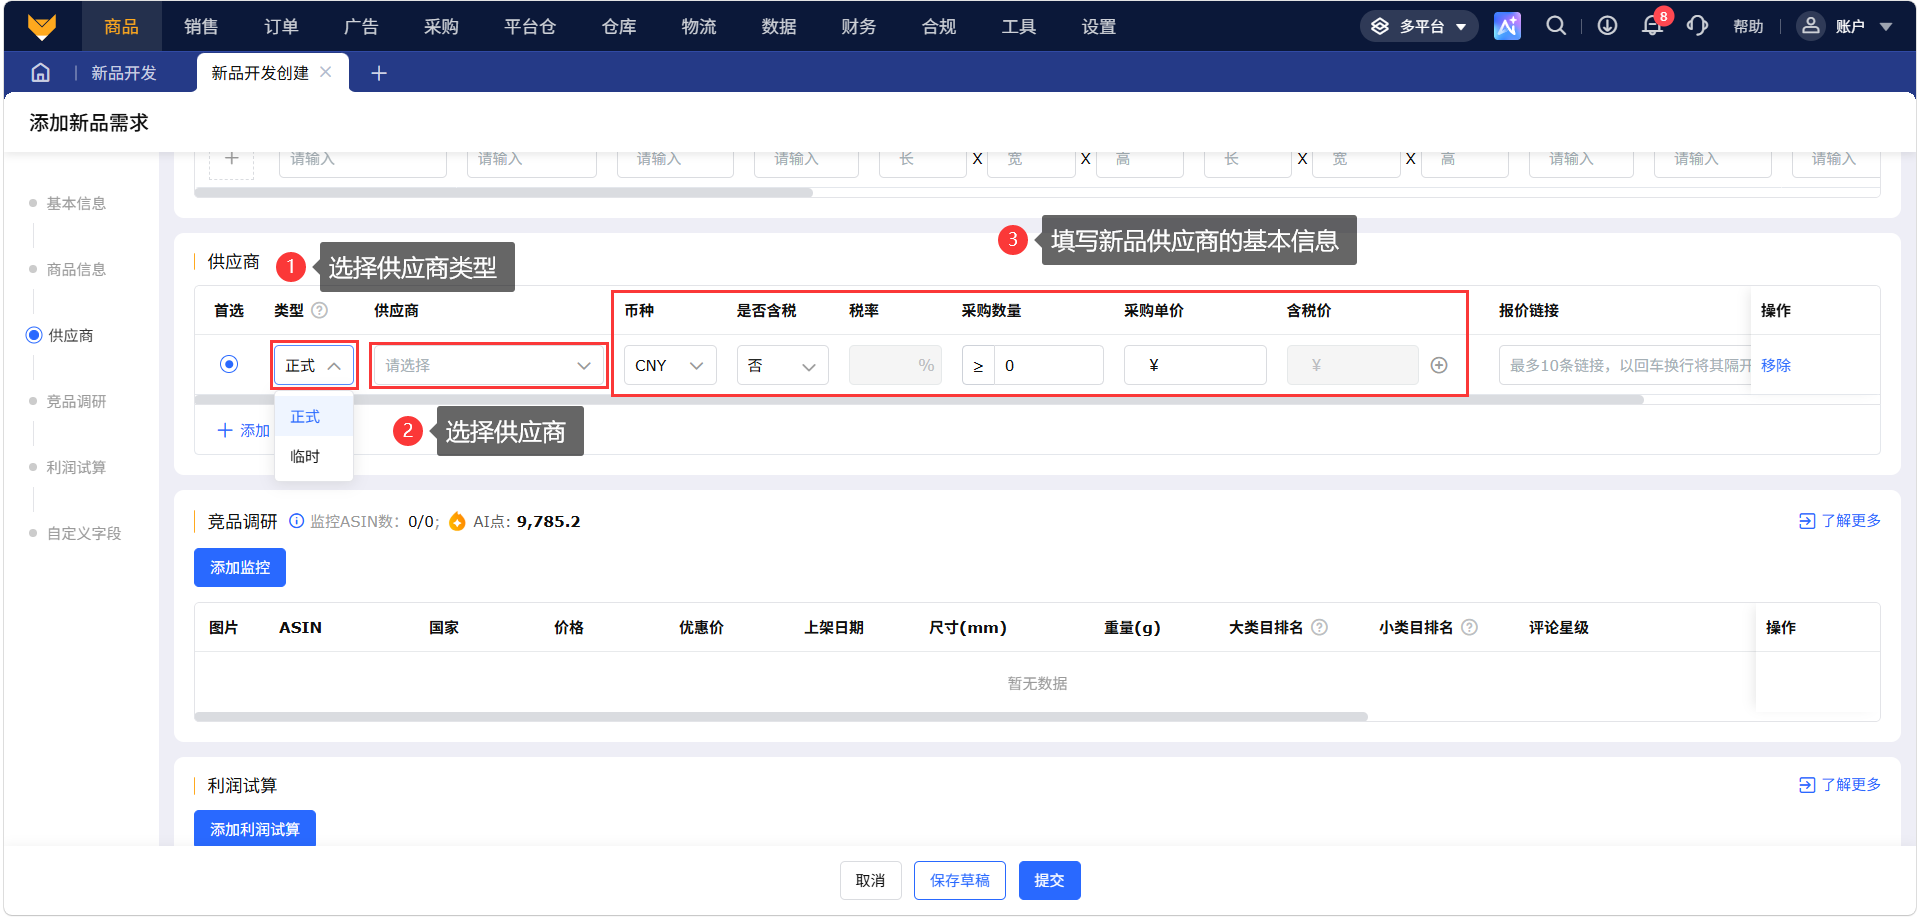Open the 类型 dropdown showing 正式
The width and height of the screenshot is (1920, 919).
[x=314, y=365]
